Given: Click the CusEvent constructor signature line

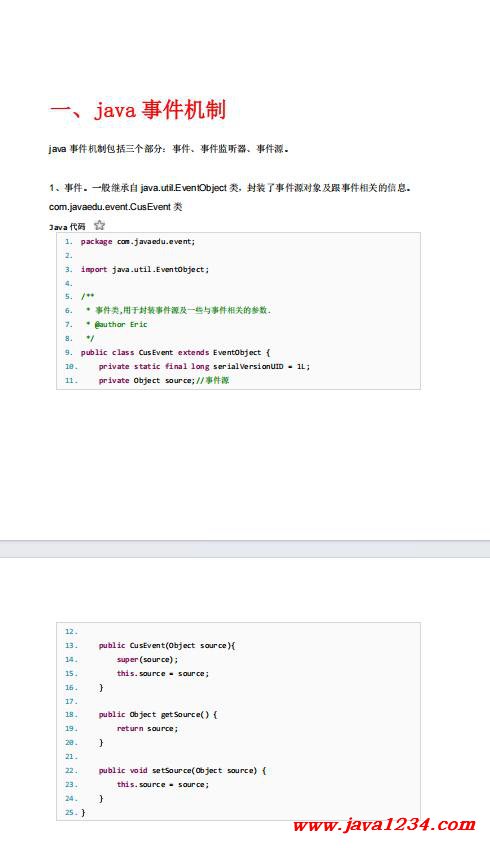Looking at the screenshot, I should point(167,646).
